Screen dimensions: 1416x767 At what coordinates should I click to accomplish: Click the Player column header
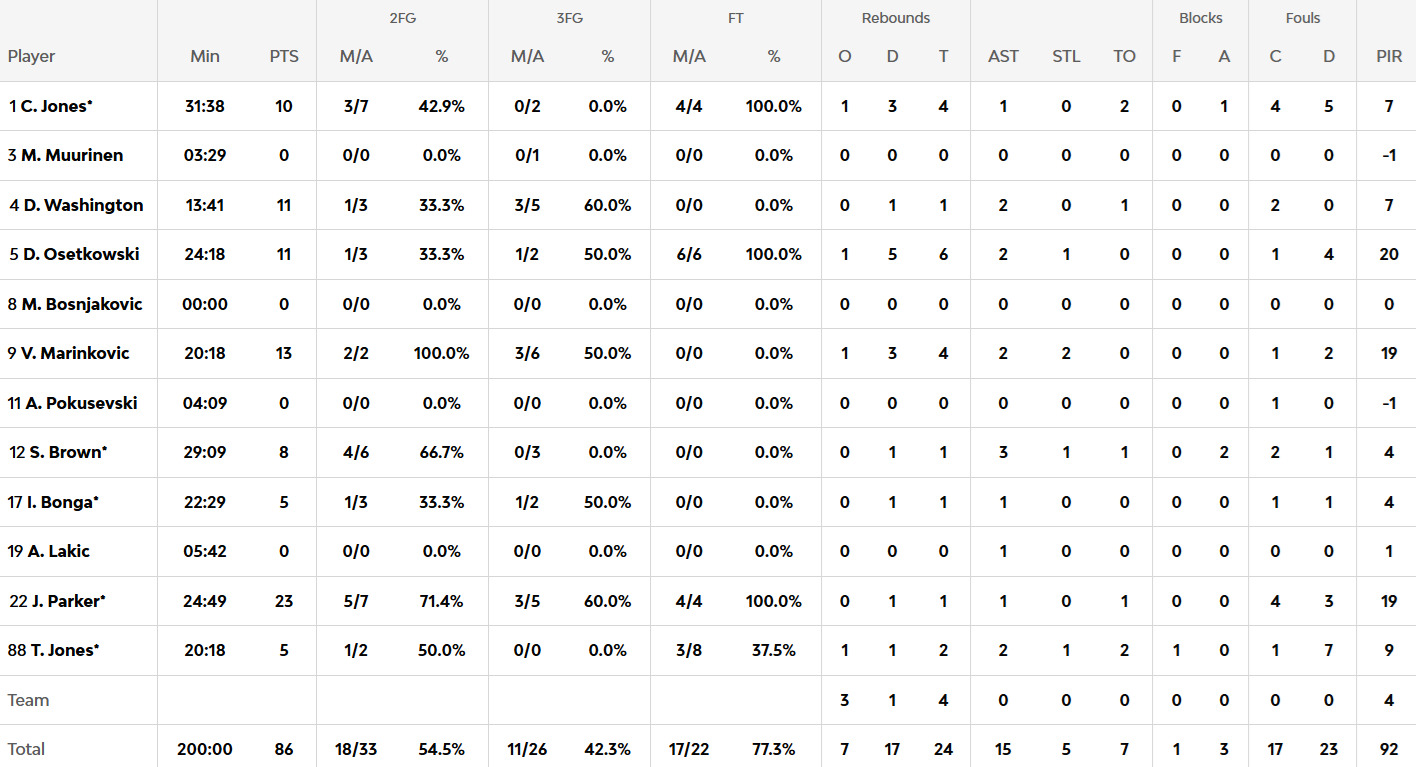[x=32, y=56]
